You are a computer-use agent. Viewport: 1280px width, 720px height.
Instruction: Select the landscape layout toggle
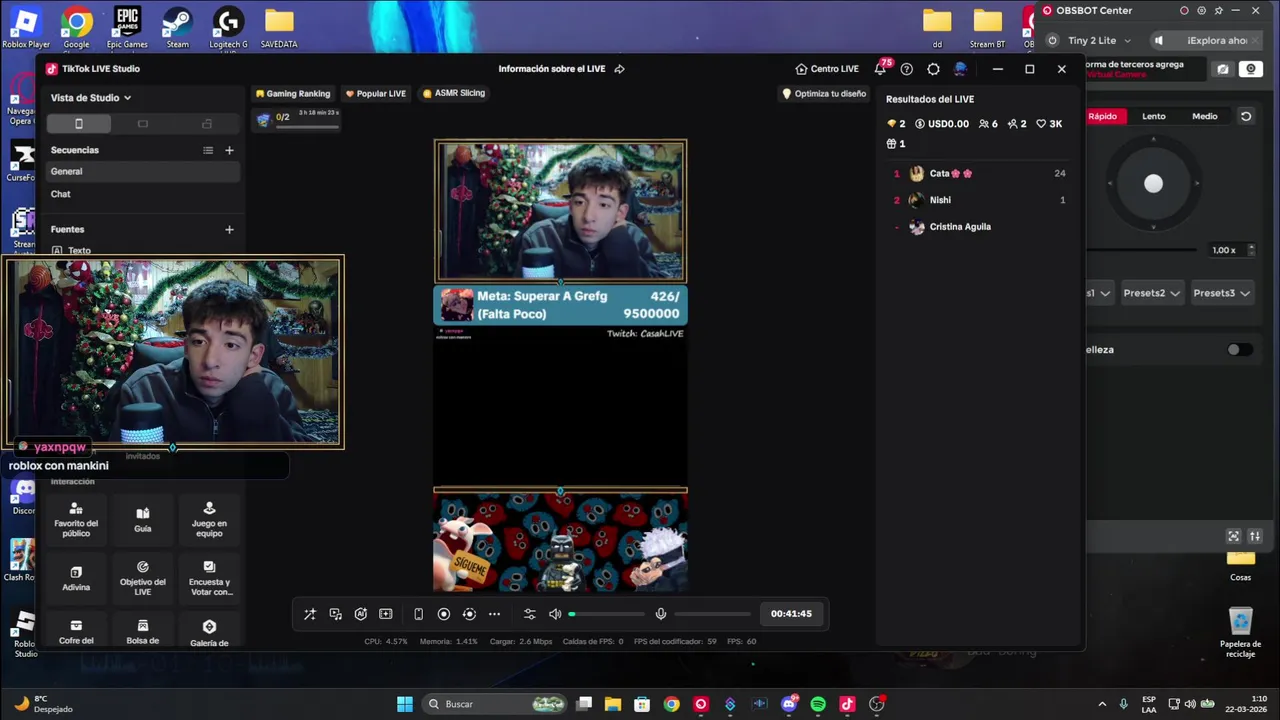pos(143,123)
